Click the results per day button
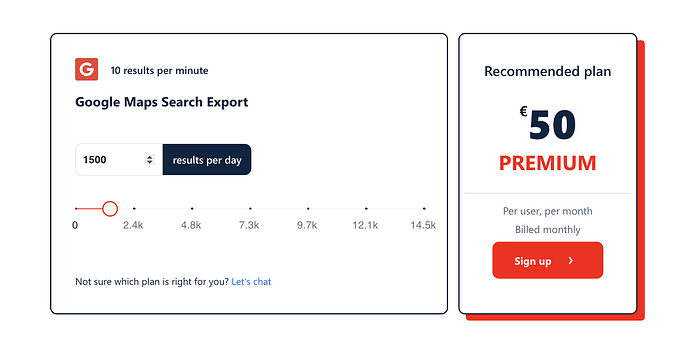Screen dimensions: 690x364 (207, 159)
